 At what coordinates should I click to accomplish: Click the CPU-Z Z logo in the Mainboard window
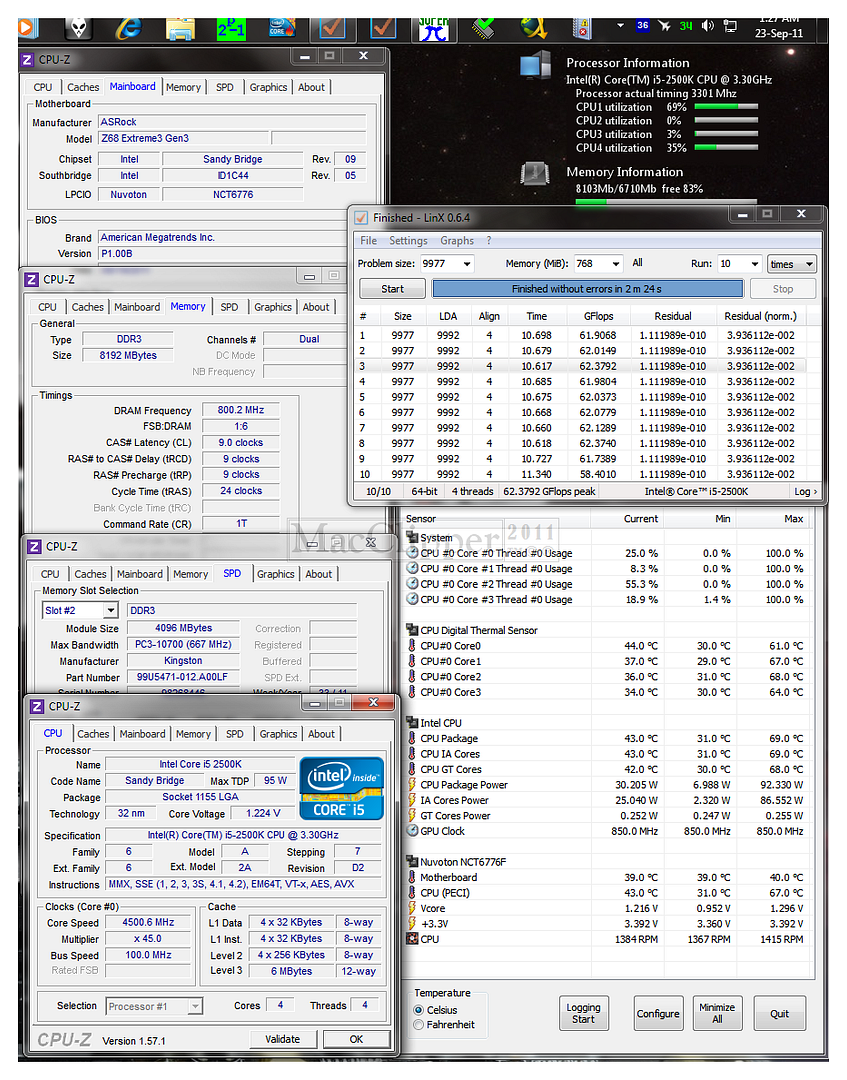point(27,60)
